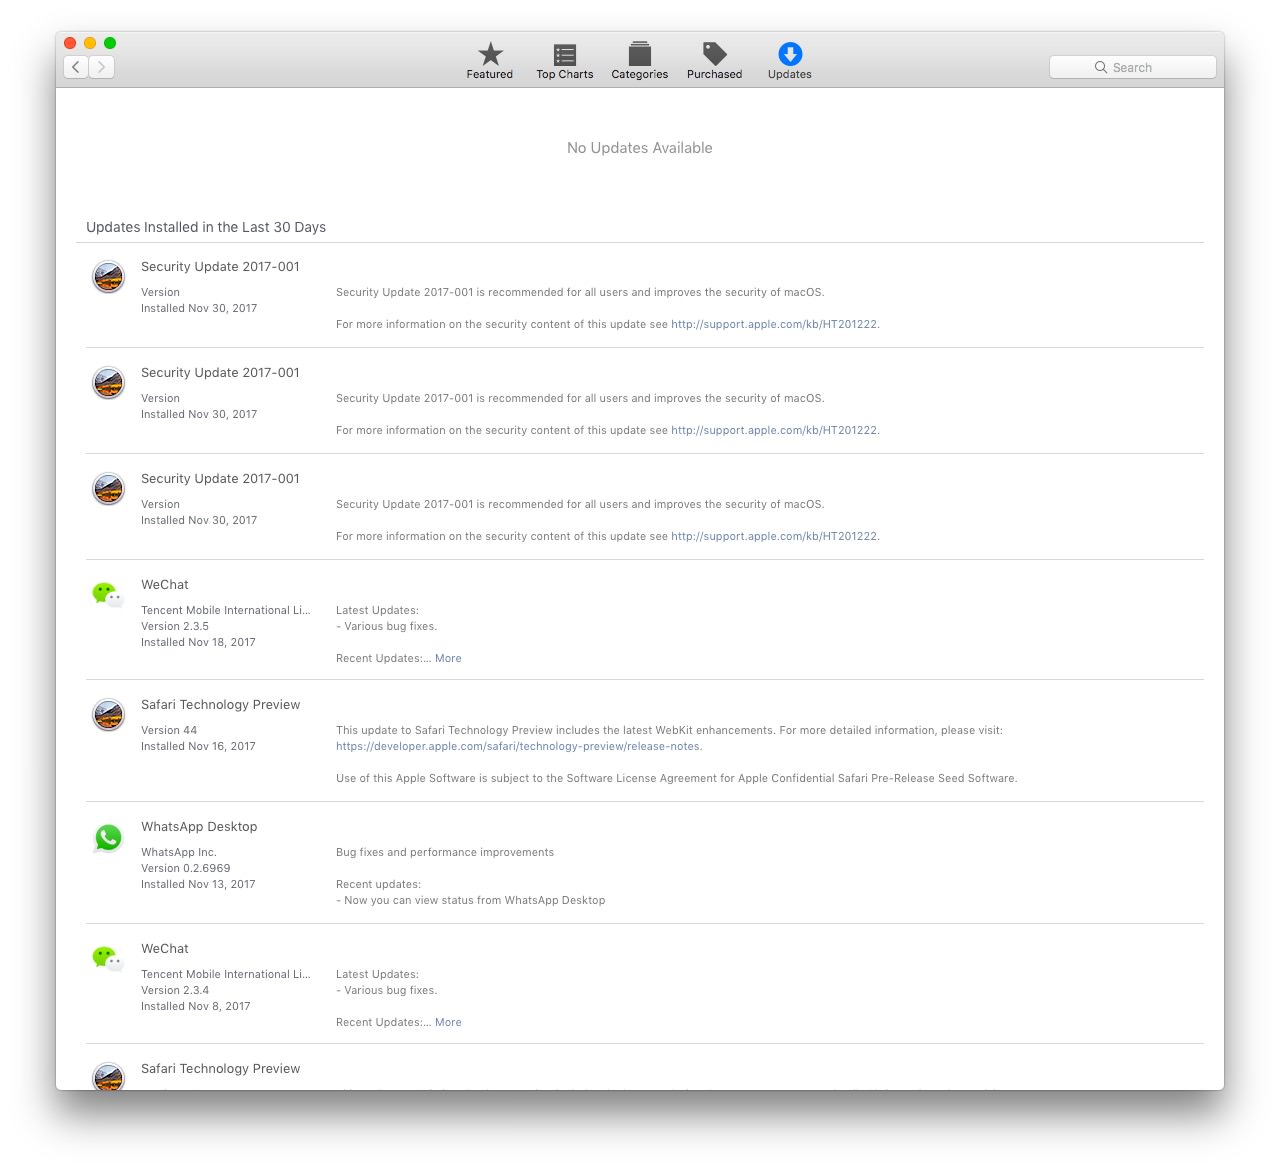
Task: Click Tencent developer name above Version 2.3.5
Action: (x=226, y=610)
